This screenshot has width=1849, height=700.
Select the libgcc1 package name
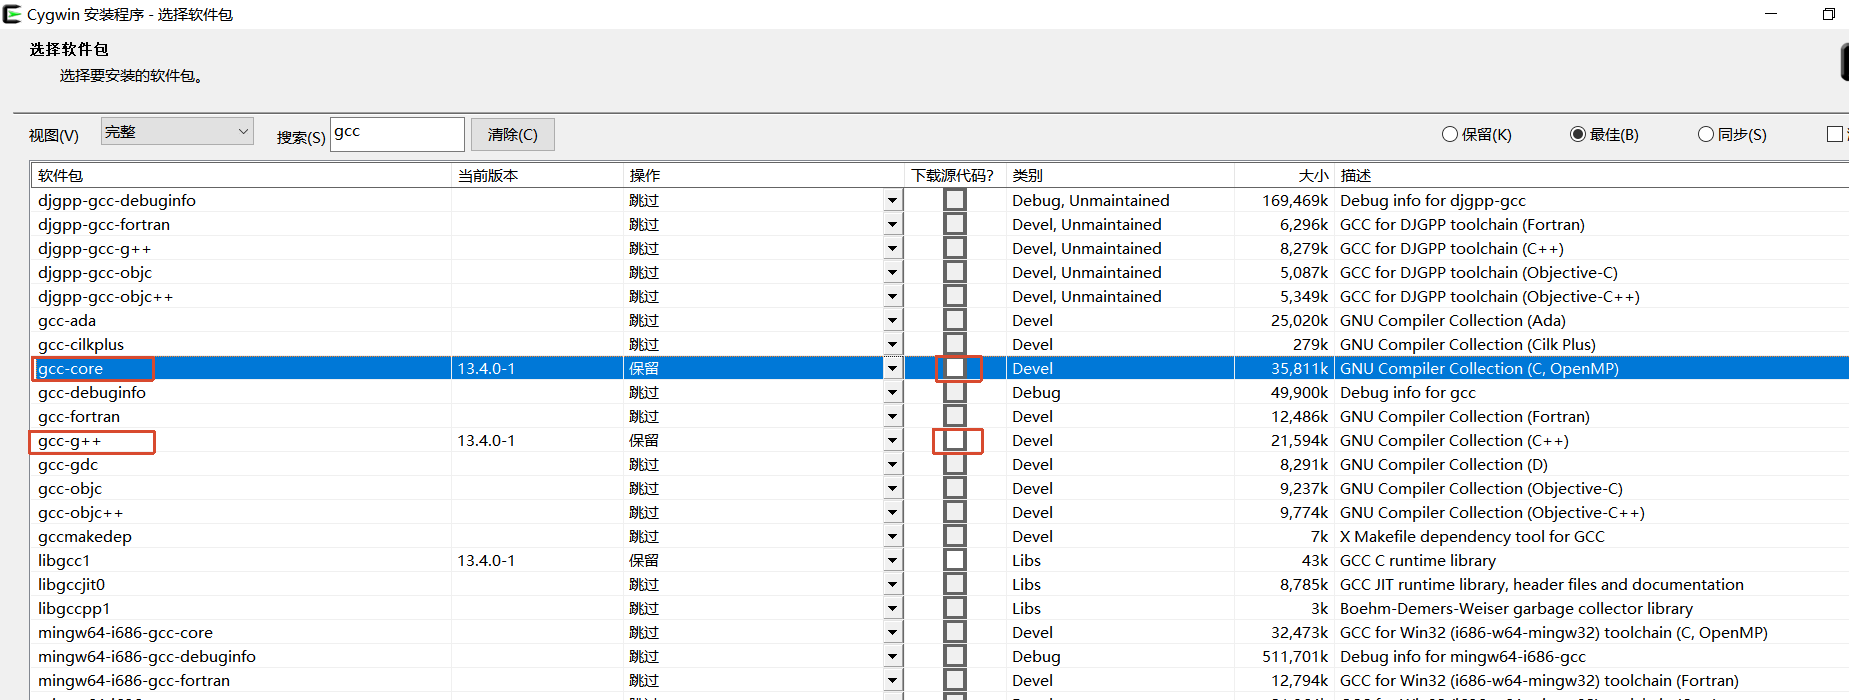click(64, 561)
